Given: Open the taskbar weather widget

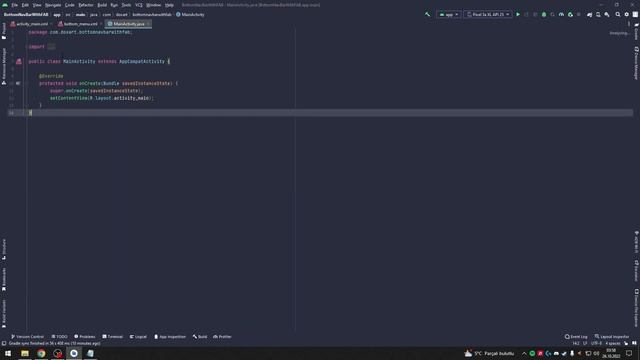Looking at the screenshot, I should [489, 353].
